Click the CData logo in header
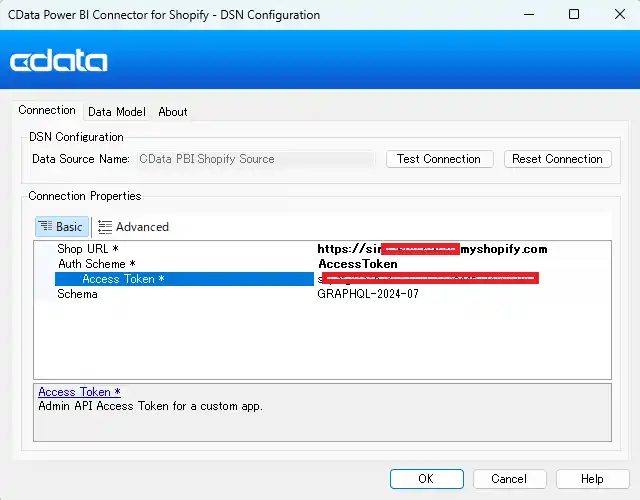 59,62
